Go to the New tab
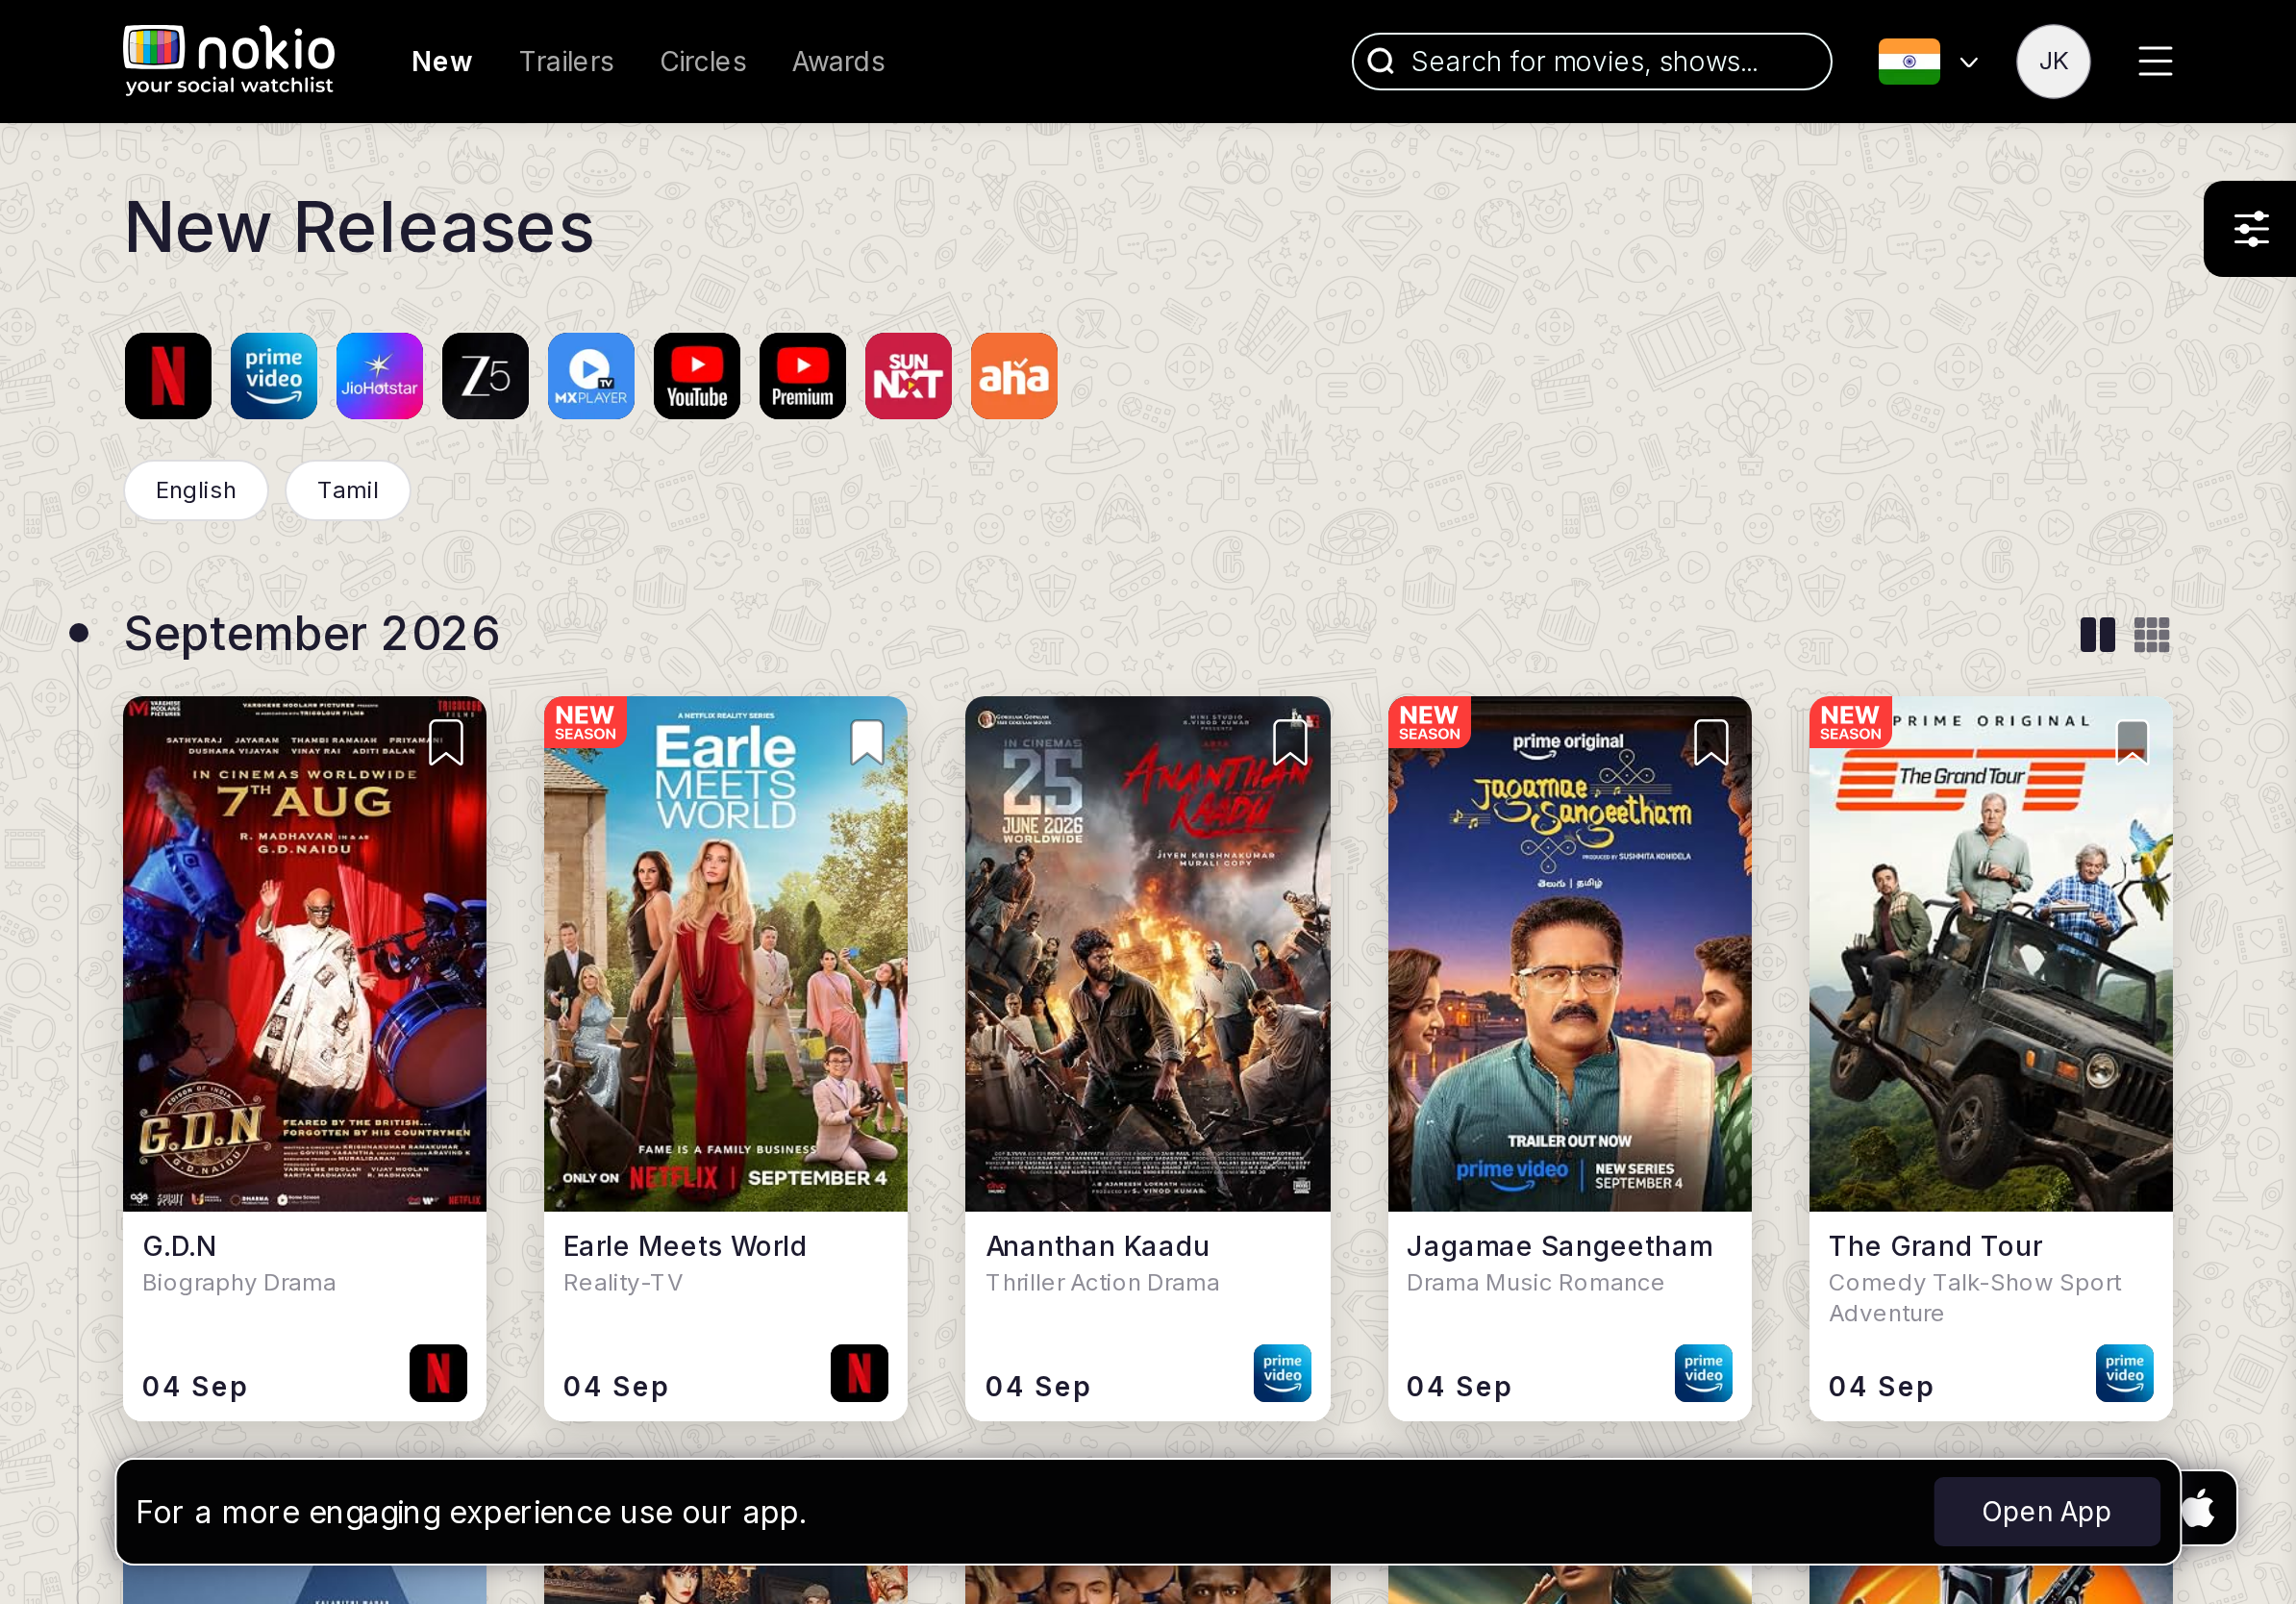The height and width of the screenshot is (1604, 2296). pyautogui.click(x=442, y=62)
